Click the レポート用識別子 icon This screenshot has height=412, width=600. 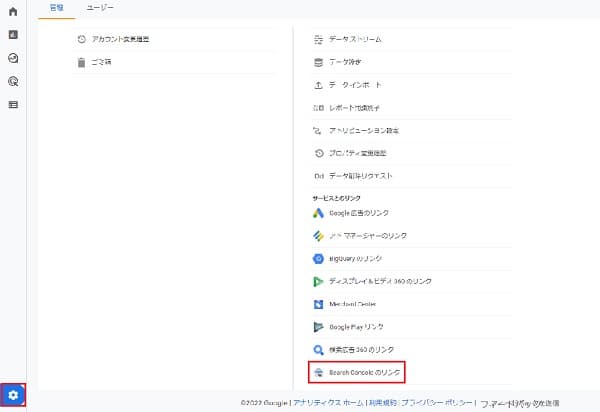click(318, 108)
